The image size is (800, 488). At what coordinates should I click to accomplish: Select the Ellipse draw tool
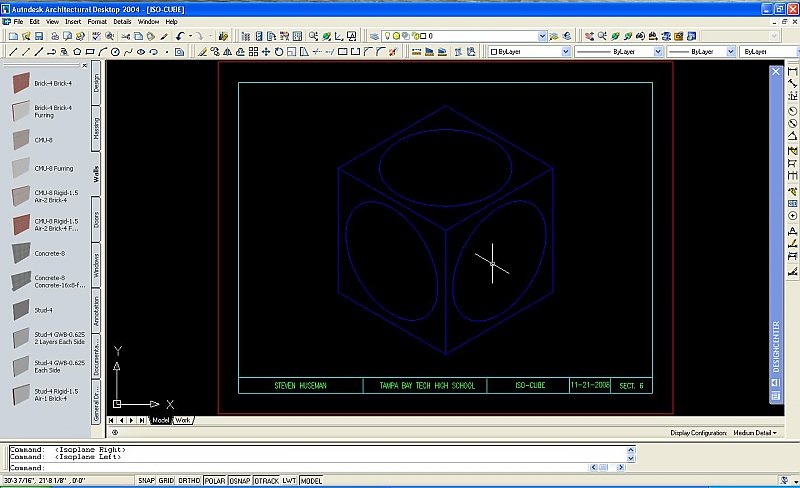click(141, 52)
